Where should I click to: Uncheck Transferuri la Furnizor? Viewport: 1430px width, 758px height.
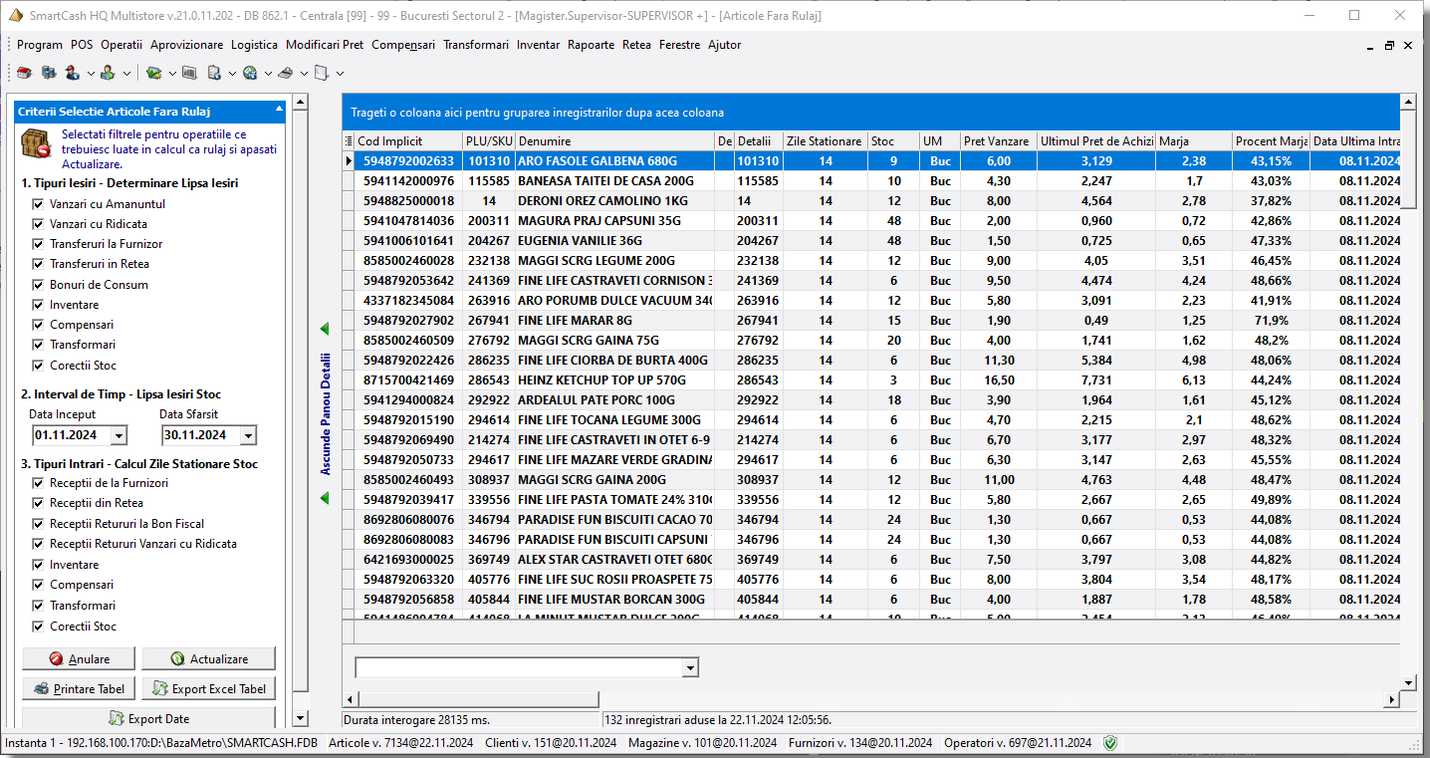(x=38, y=244)
